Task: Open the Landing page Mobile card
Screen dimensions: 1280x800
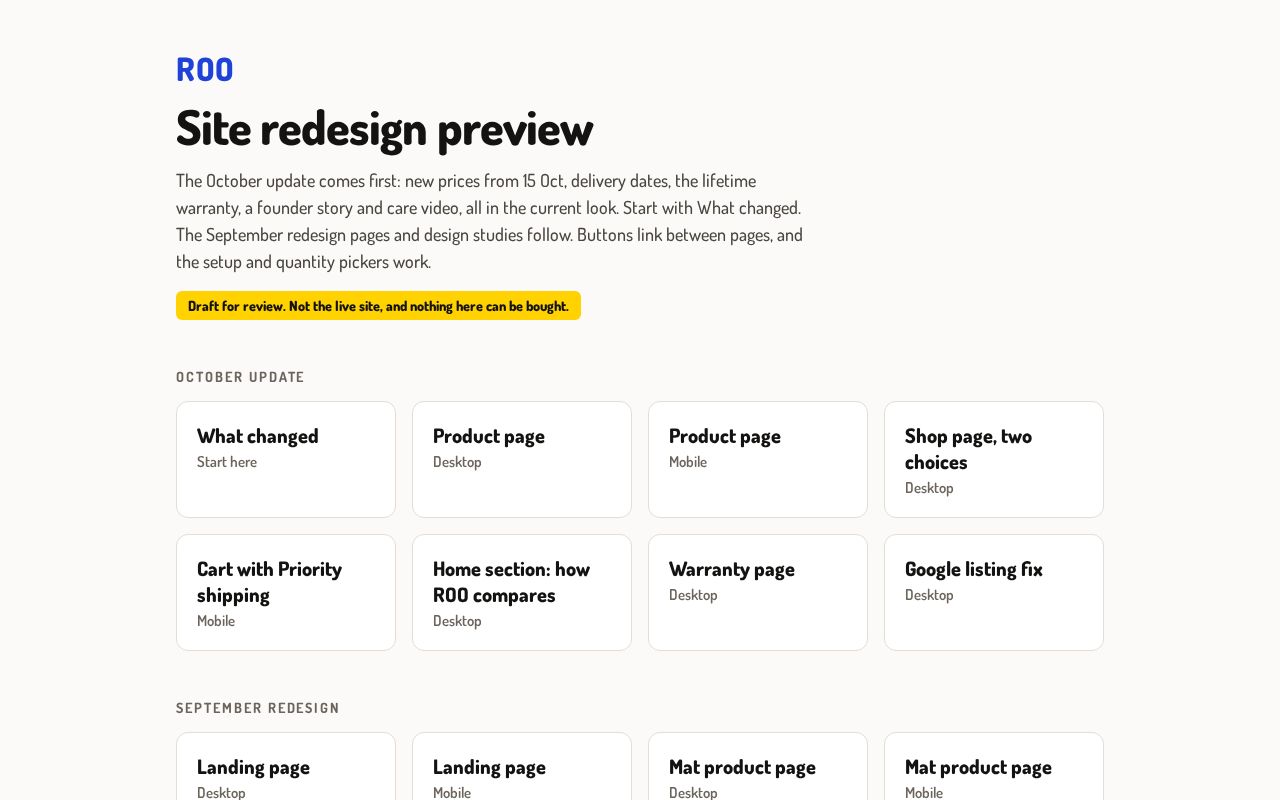Action: (x=522, y=767)
